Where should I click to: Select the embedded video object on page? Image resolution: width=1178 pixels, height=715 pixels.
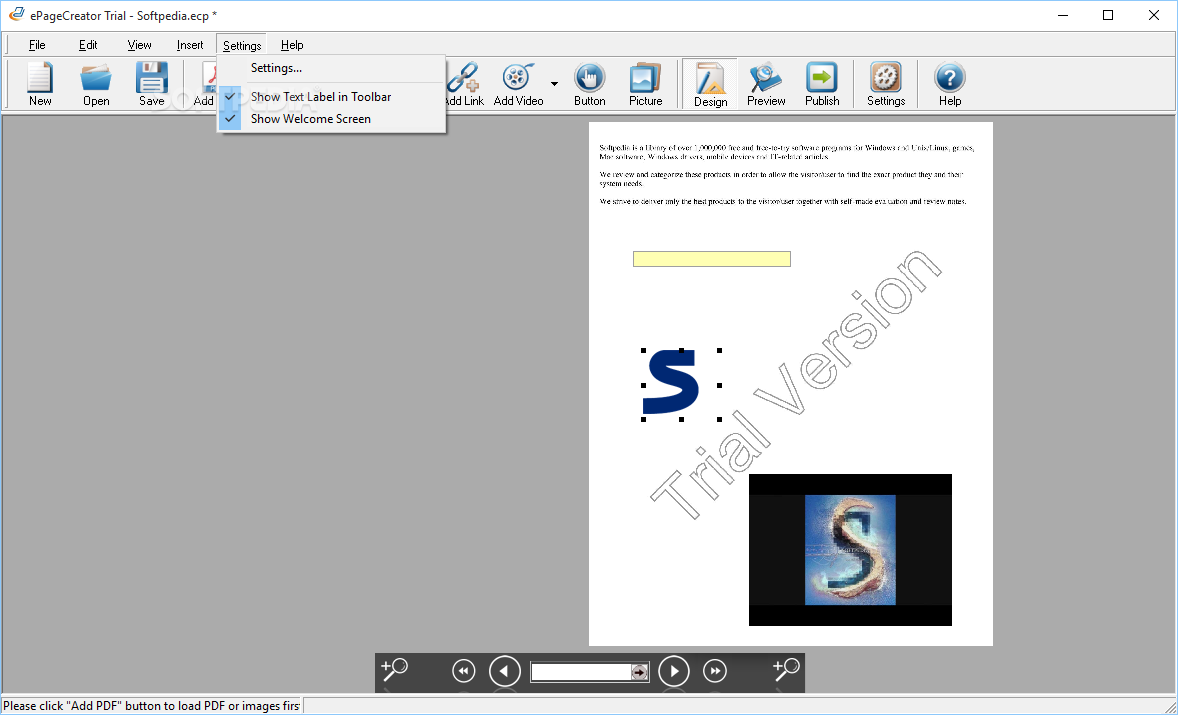tap(850, 550)
